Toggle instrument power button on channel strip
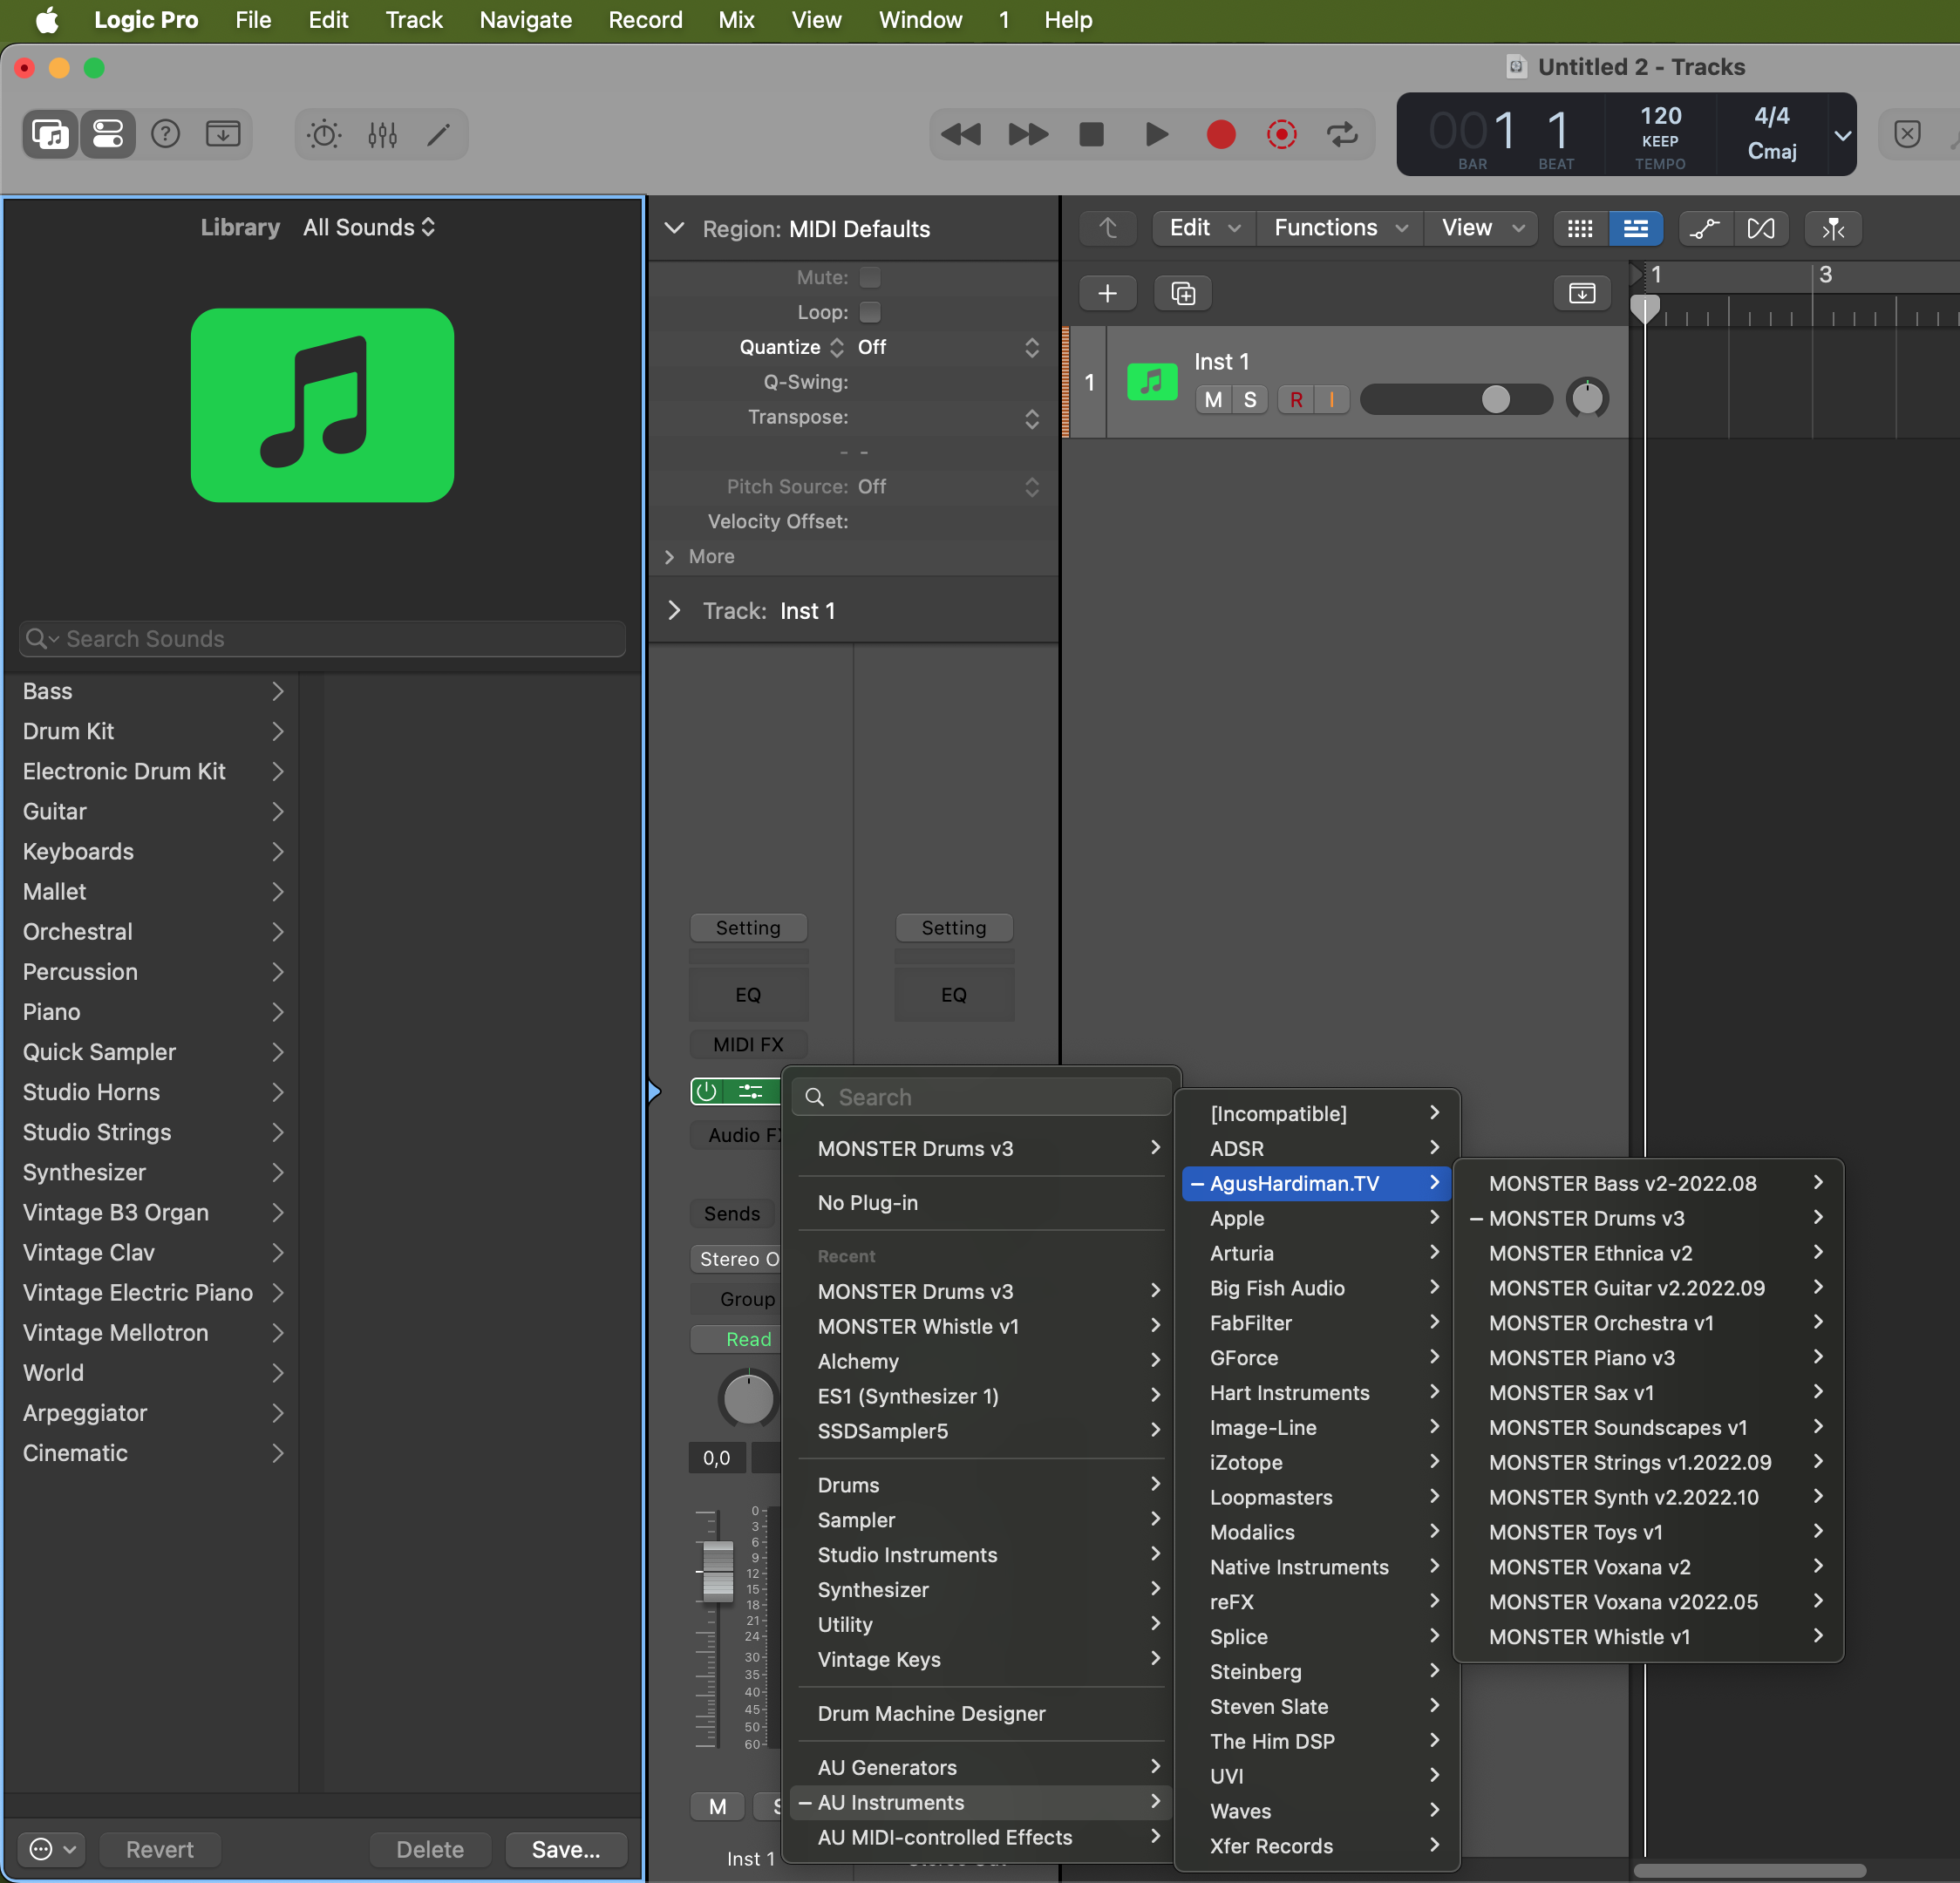Viewport: 1960px width, 1883px height. pos(706,1092)
